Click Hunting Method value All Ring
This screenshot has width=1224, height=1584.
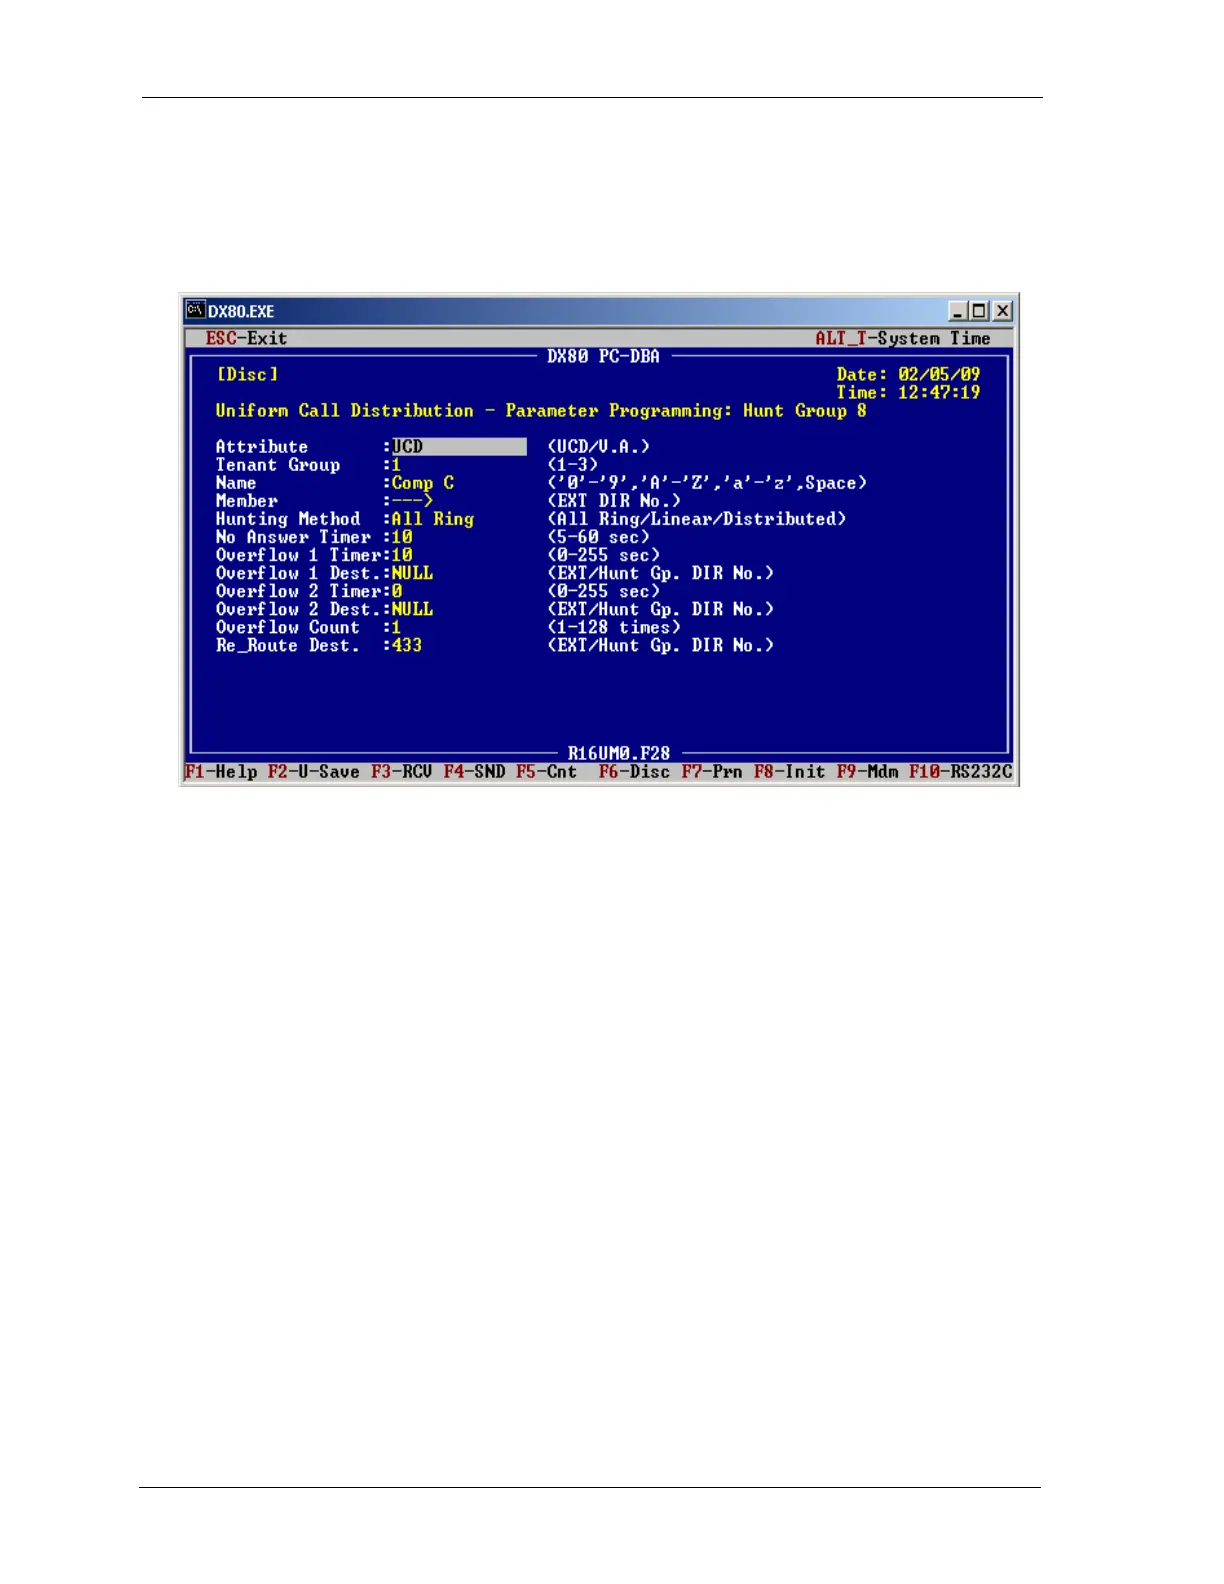433,519
